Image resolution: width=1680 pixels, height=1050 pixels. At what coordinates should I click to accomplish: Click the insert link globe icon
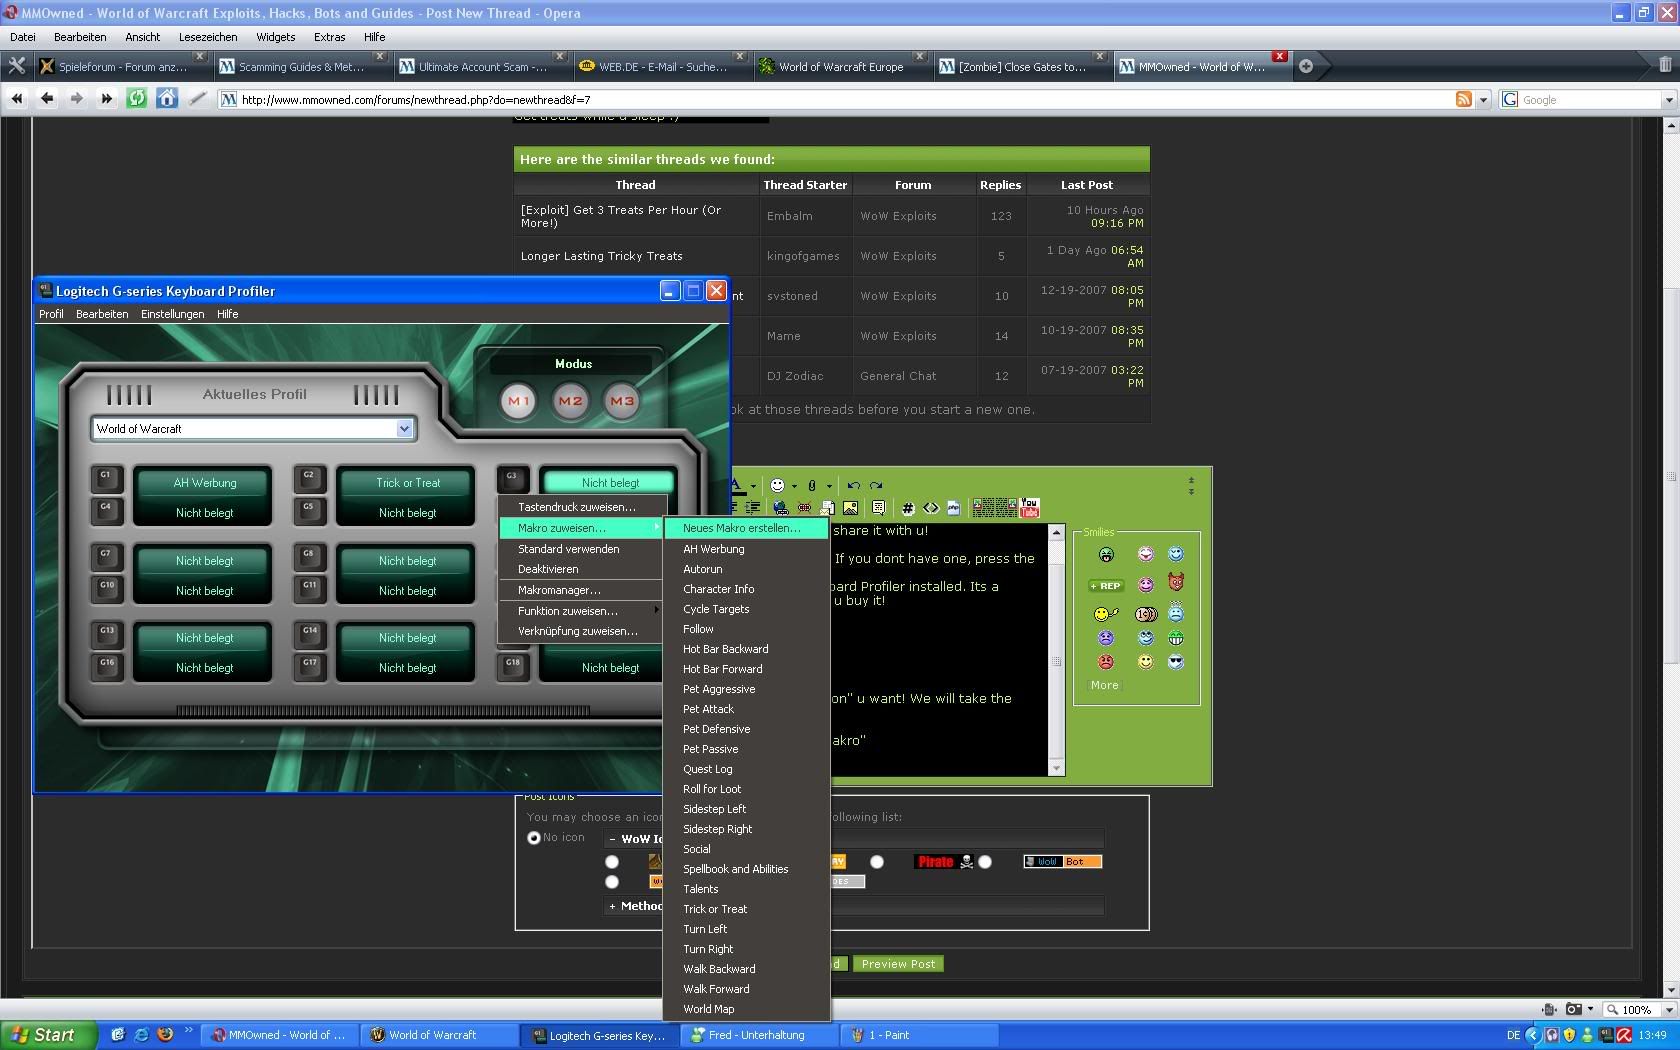(781, 508)
